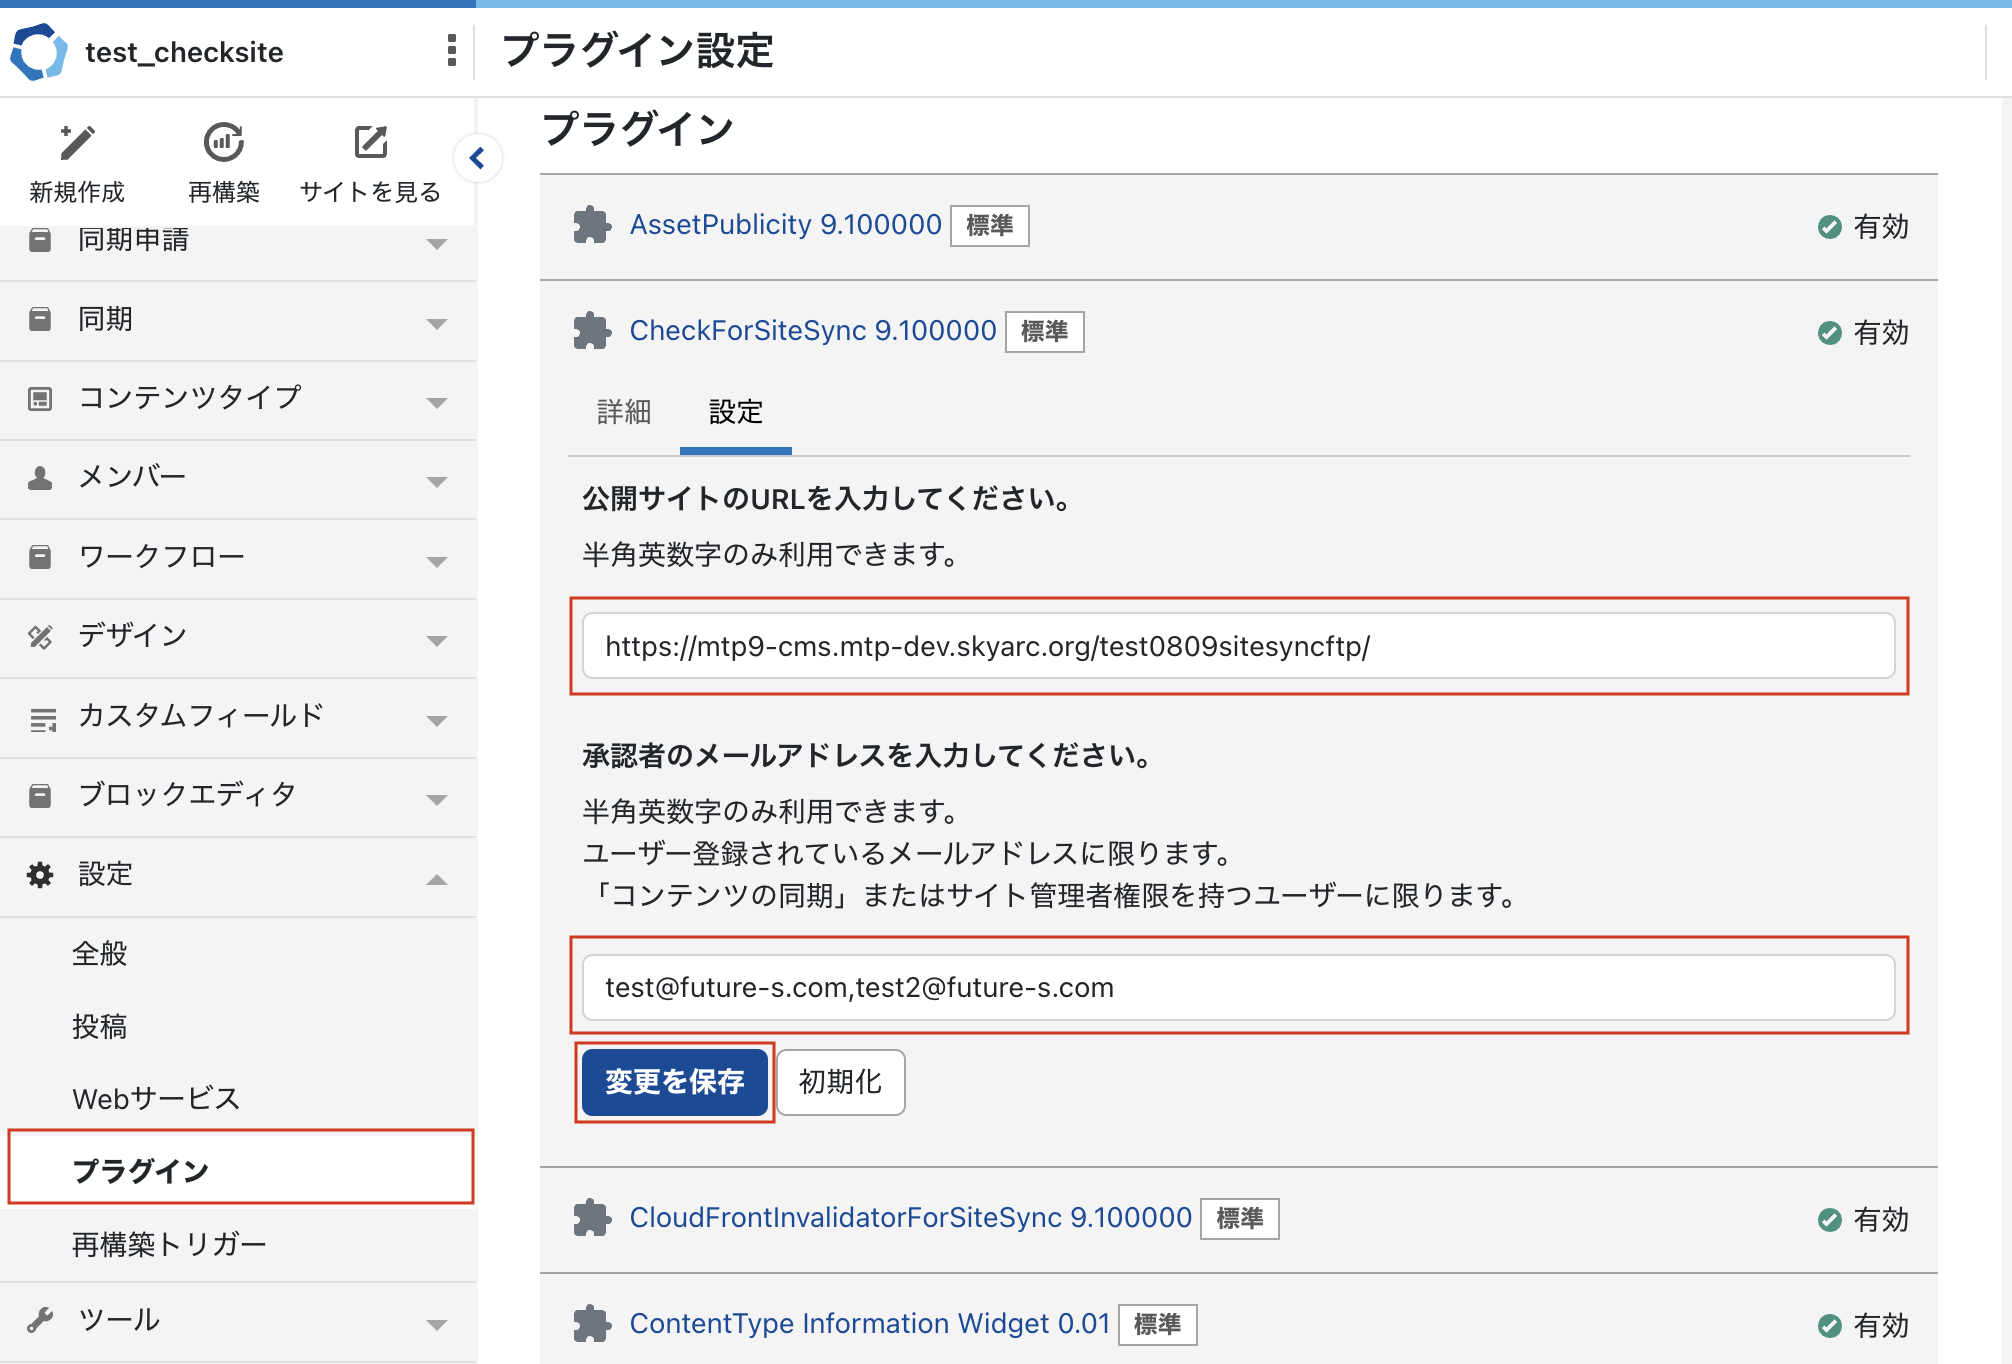Switch to the 詳細 tab
This screenshot has height=1364, width=2012.
[x=624, y=412]
